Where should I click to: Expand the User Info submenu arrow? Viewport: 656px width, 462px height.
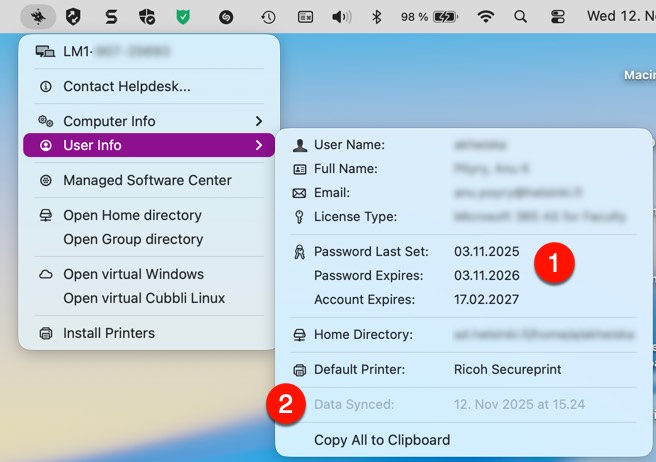(259, 145)
